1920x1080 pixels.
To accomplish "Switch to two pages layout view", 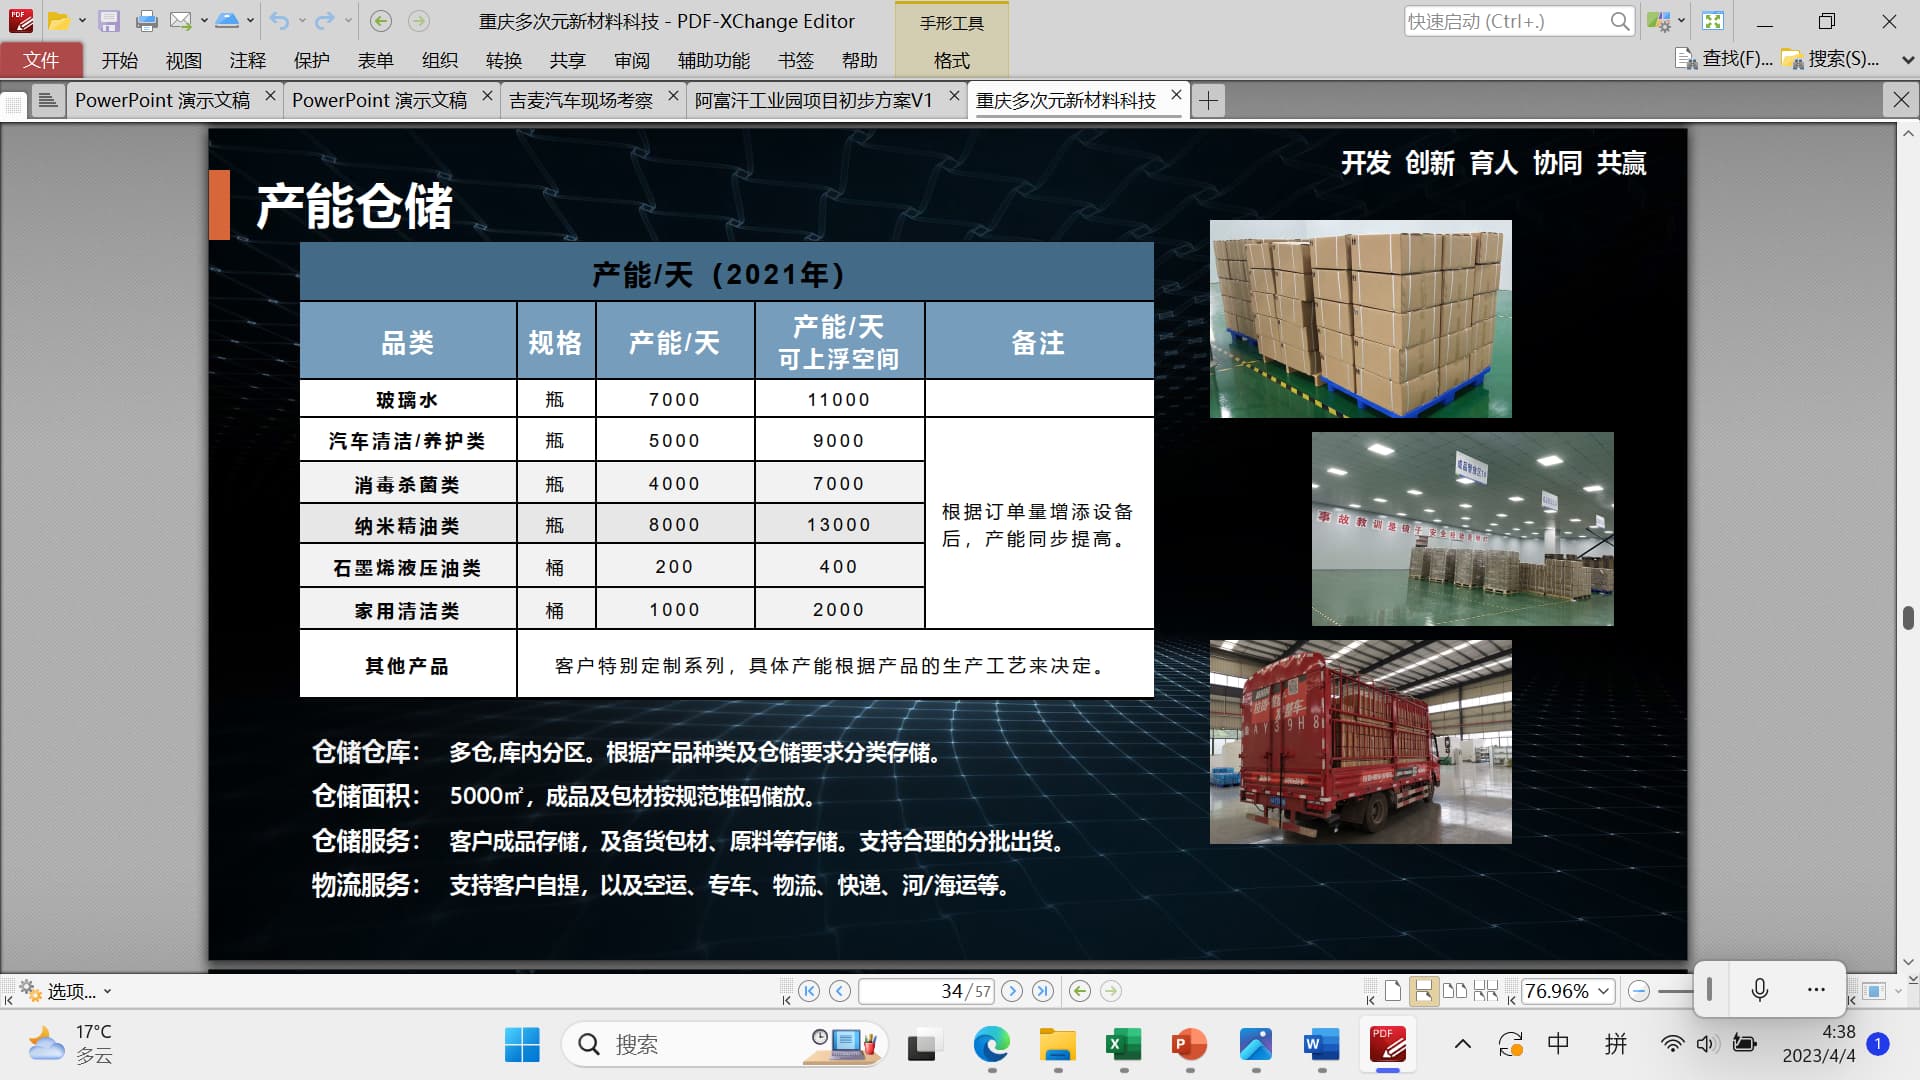I will coord(1455,991).
